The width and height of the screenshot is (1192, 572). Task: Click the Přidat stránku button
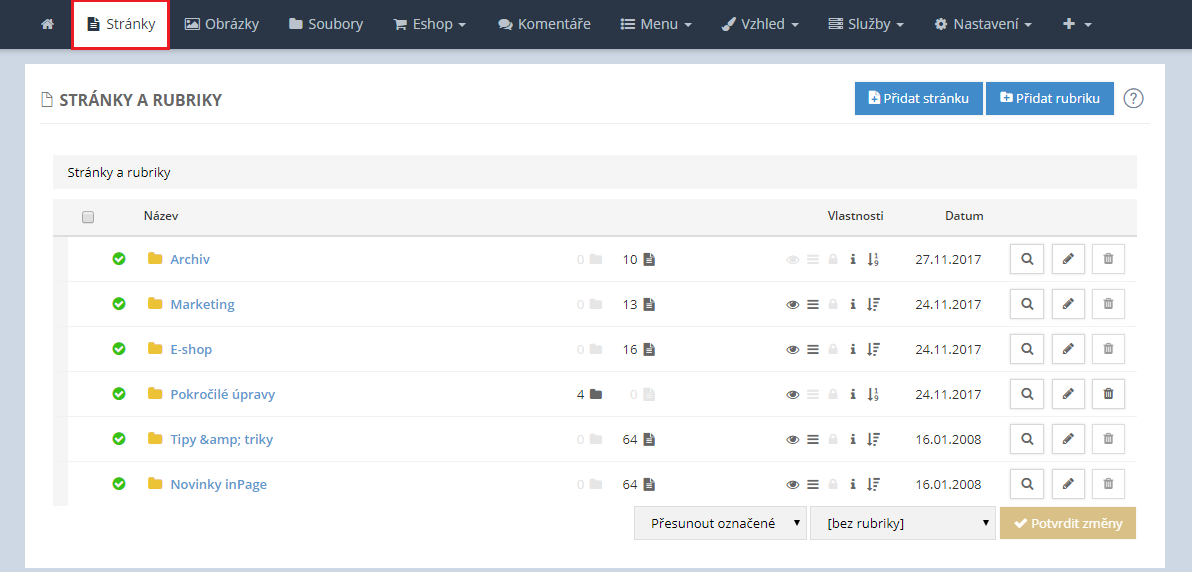[918, 98]
